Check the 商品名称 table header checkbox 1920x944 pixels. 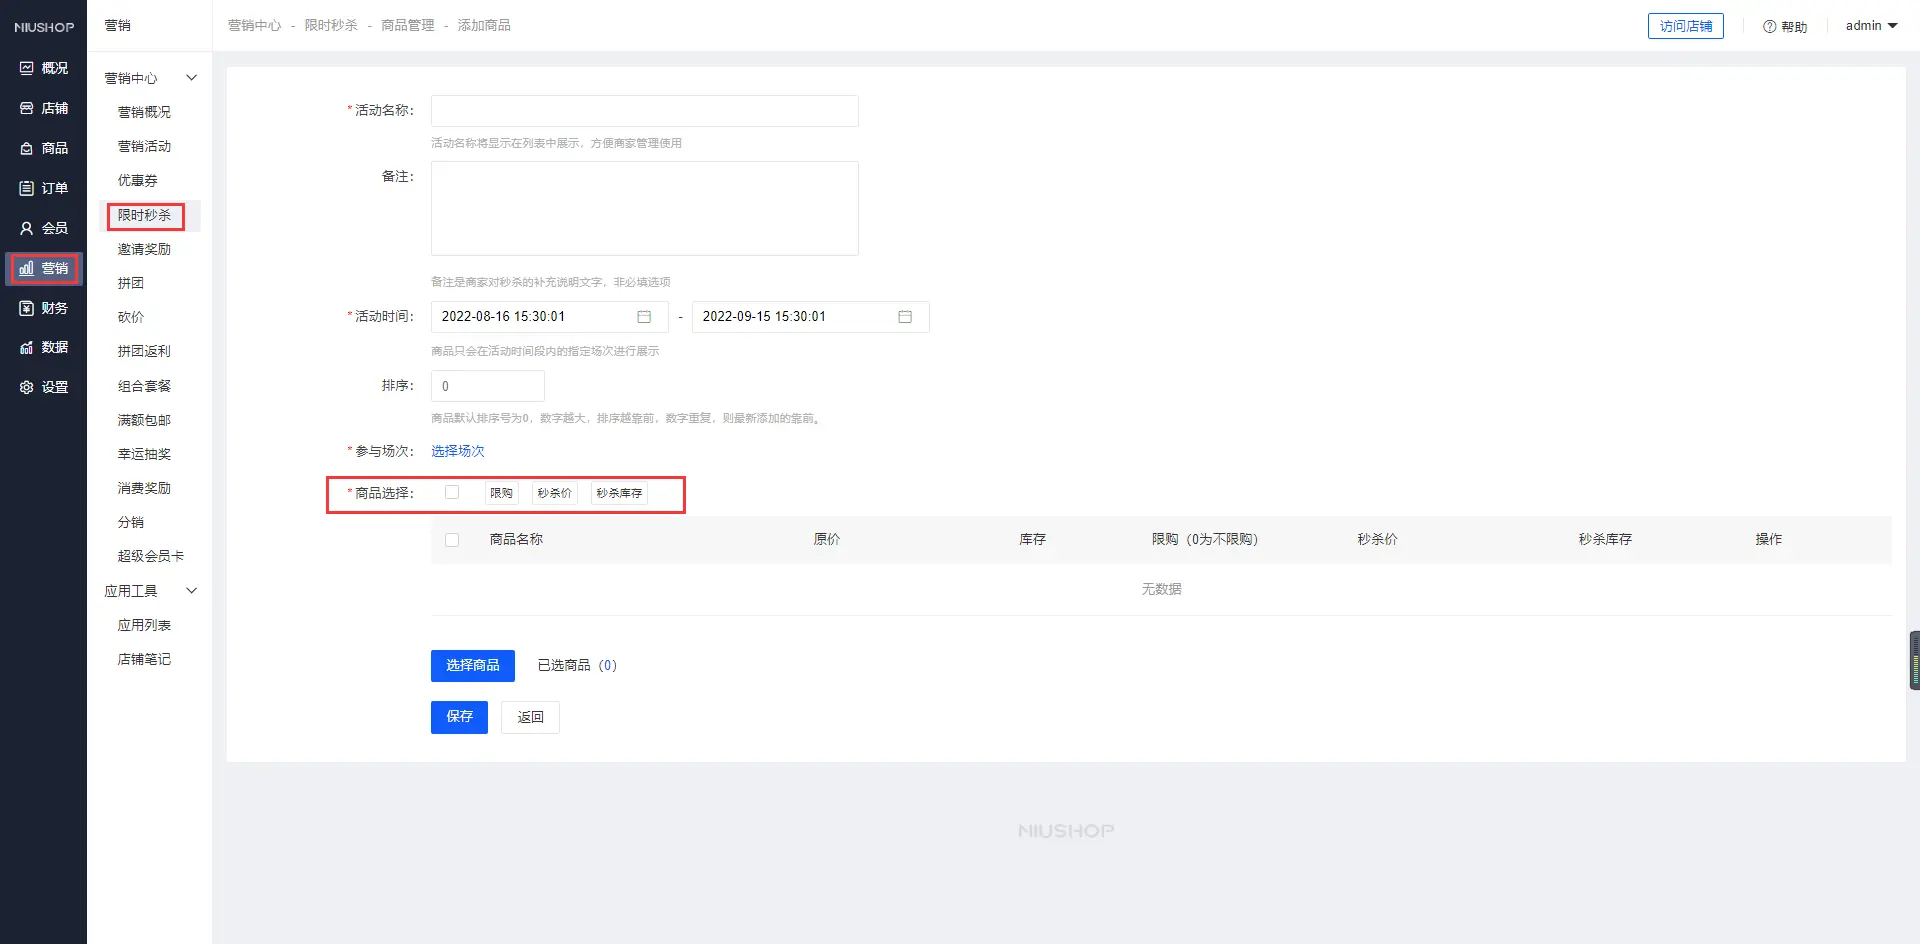[452, 540]
